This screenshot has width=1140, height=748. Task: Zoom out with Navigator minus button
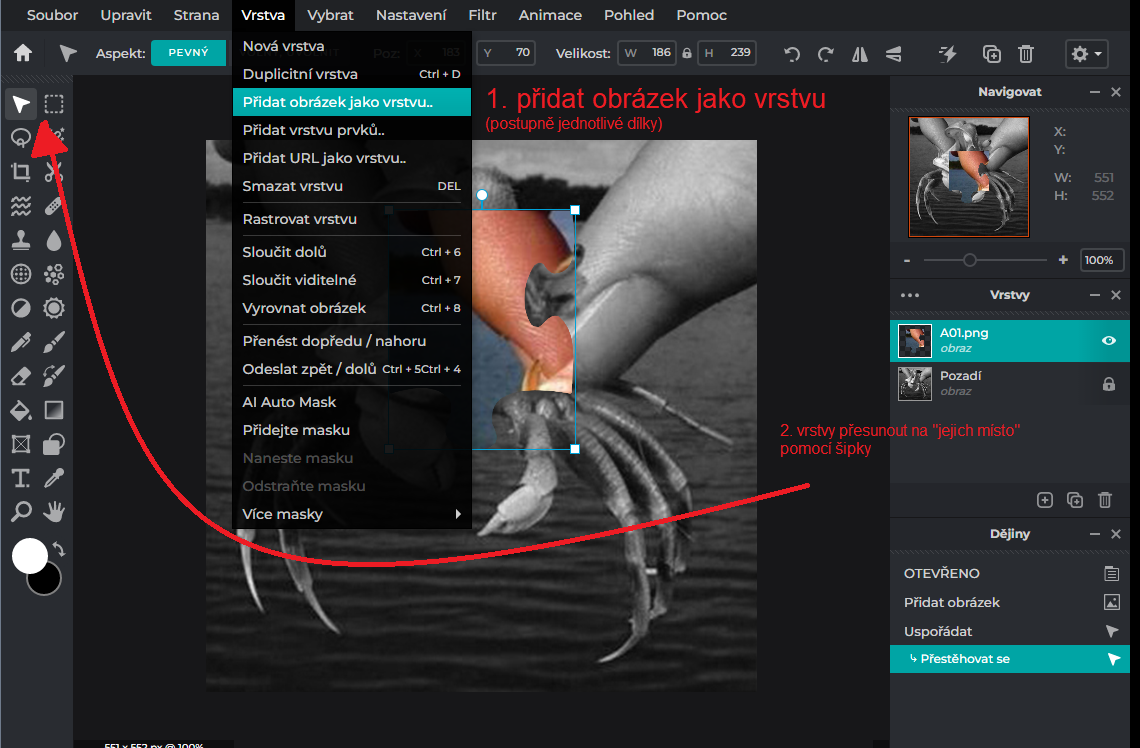point(907,260)
